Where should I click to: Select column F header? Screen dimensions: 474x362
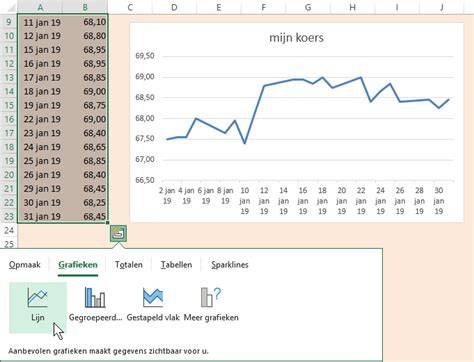(264, 7)
